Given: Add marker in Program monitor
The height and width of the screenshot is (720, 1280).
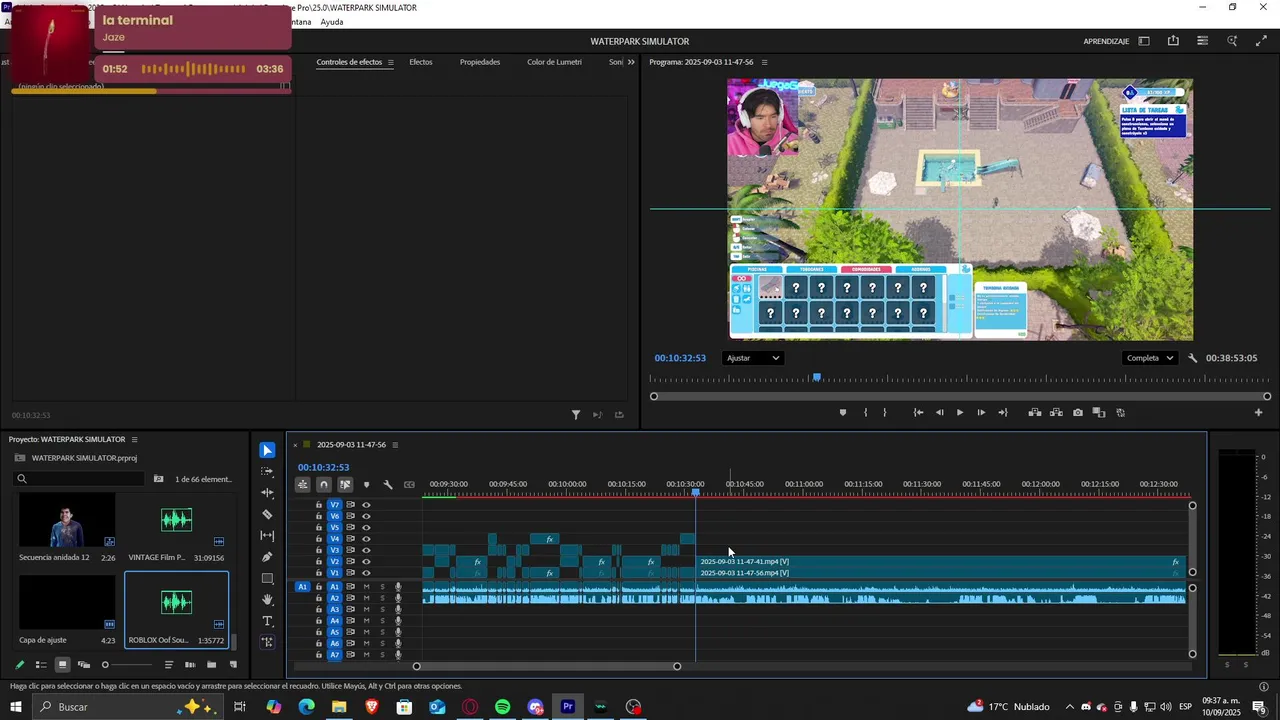Looking at the screenshot, I should pos(842,412).
